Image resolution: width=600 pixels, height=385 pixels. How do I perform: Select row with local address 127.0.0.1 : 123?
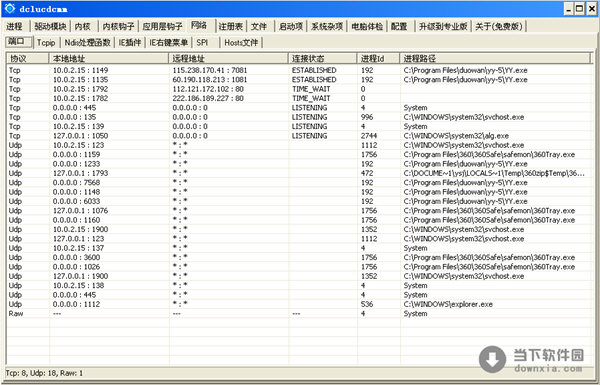pos(300,239)
